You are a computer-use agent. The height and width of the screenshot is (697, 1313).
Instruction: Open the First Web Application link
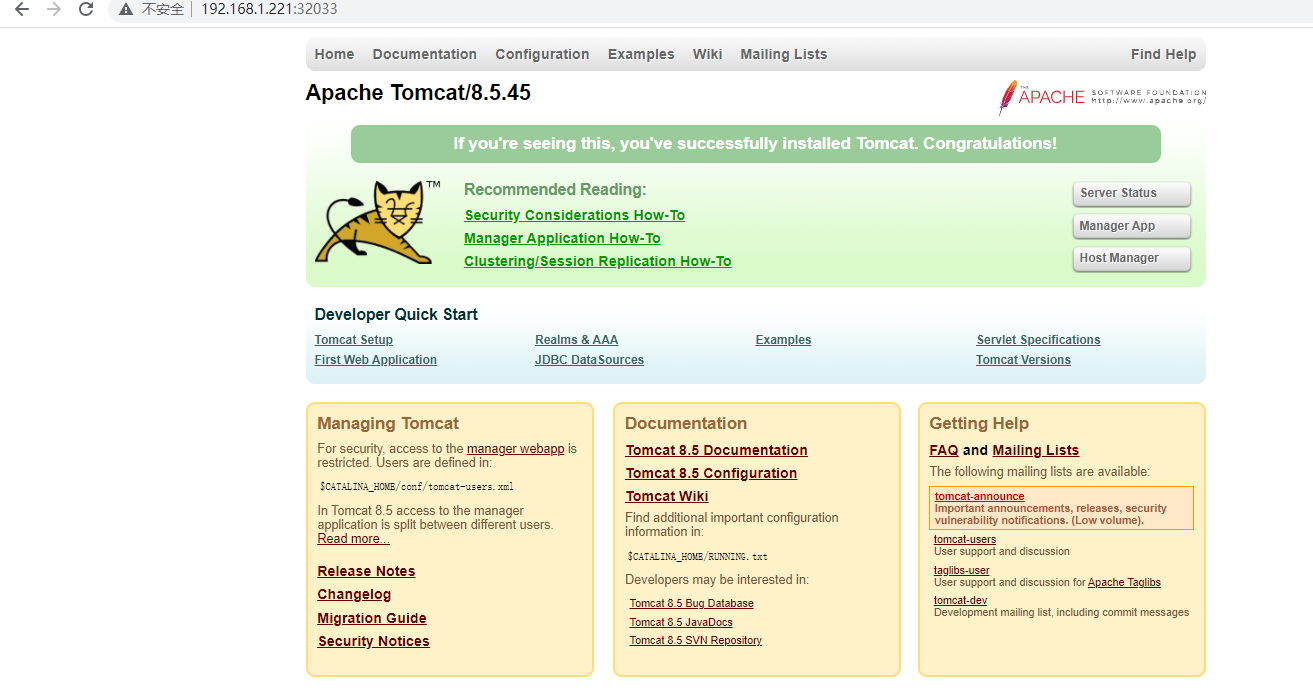click(x=376, y=360)
